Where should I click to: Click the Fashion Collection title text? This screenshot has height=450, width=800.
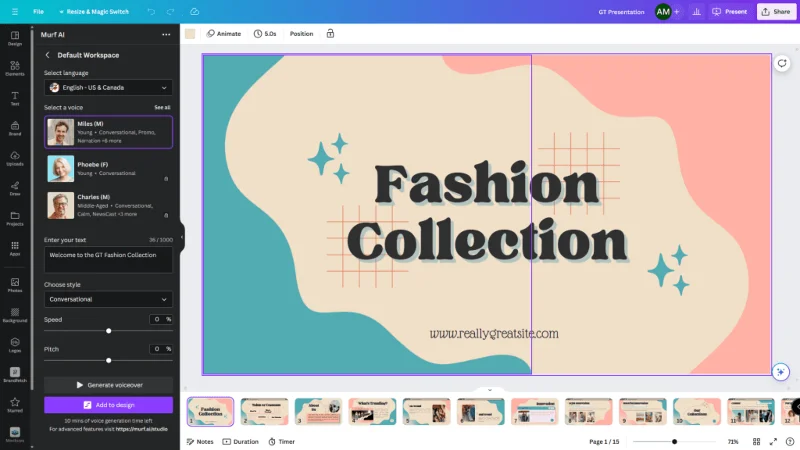click(487, 212)
